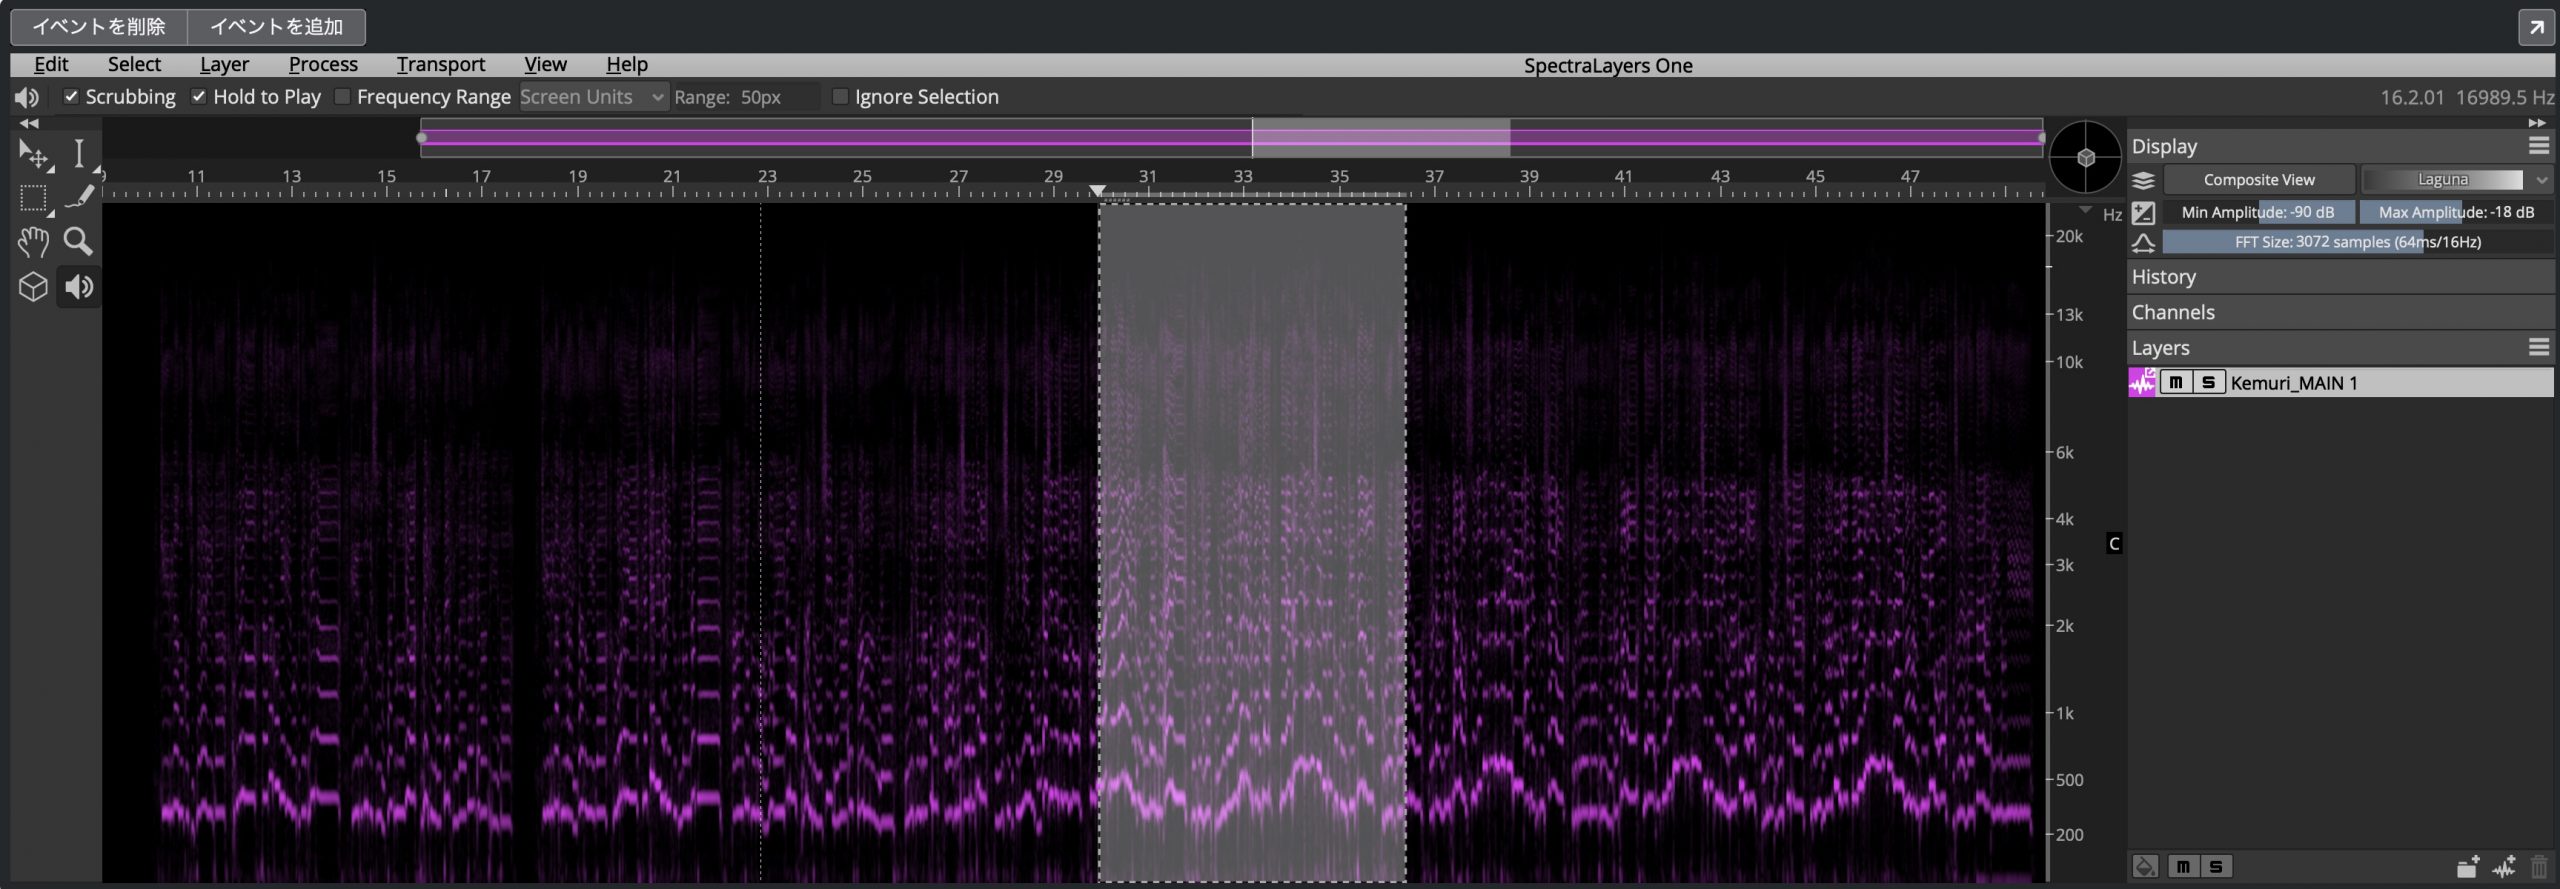Open the Transport menu
The height and width of the screenshot is (889, 2560).
[440, 64]
